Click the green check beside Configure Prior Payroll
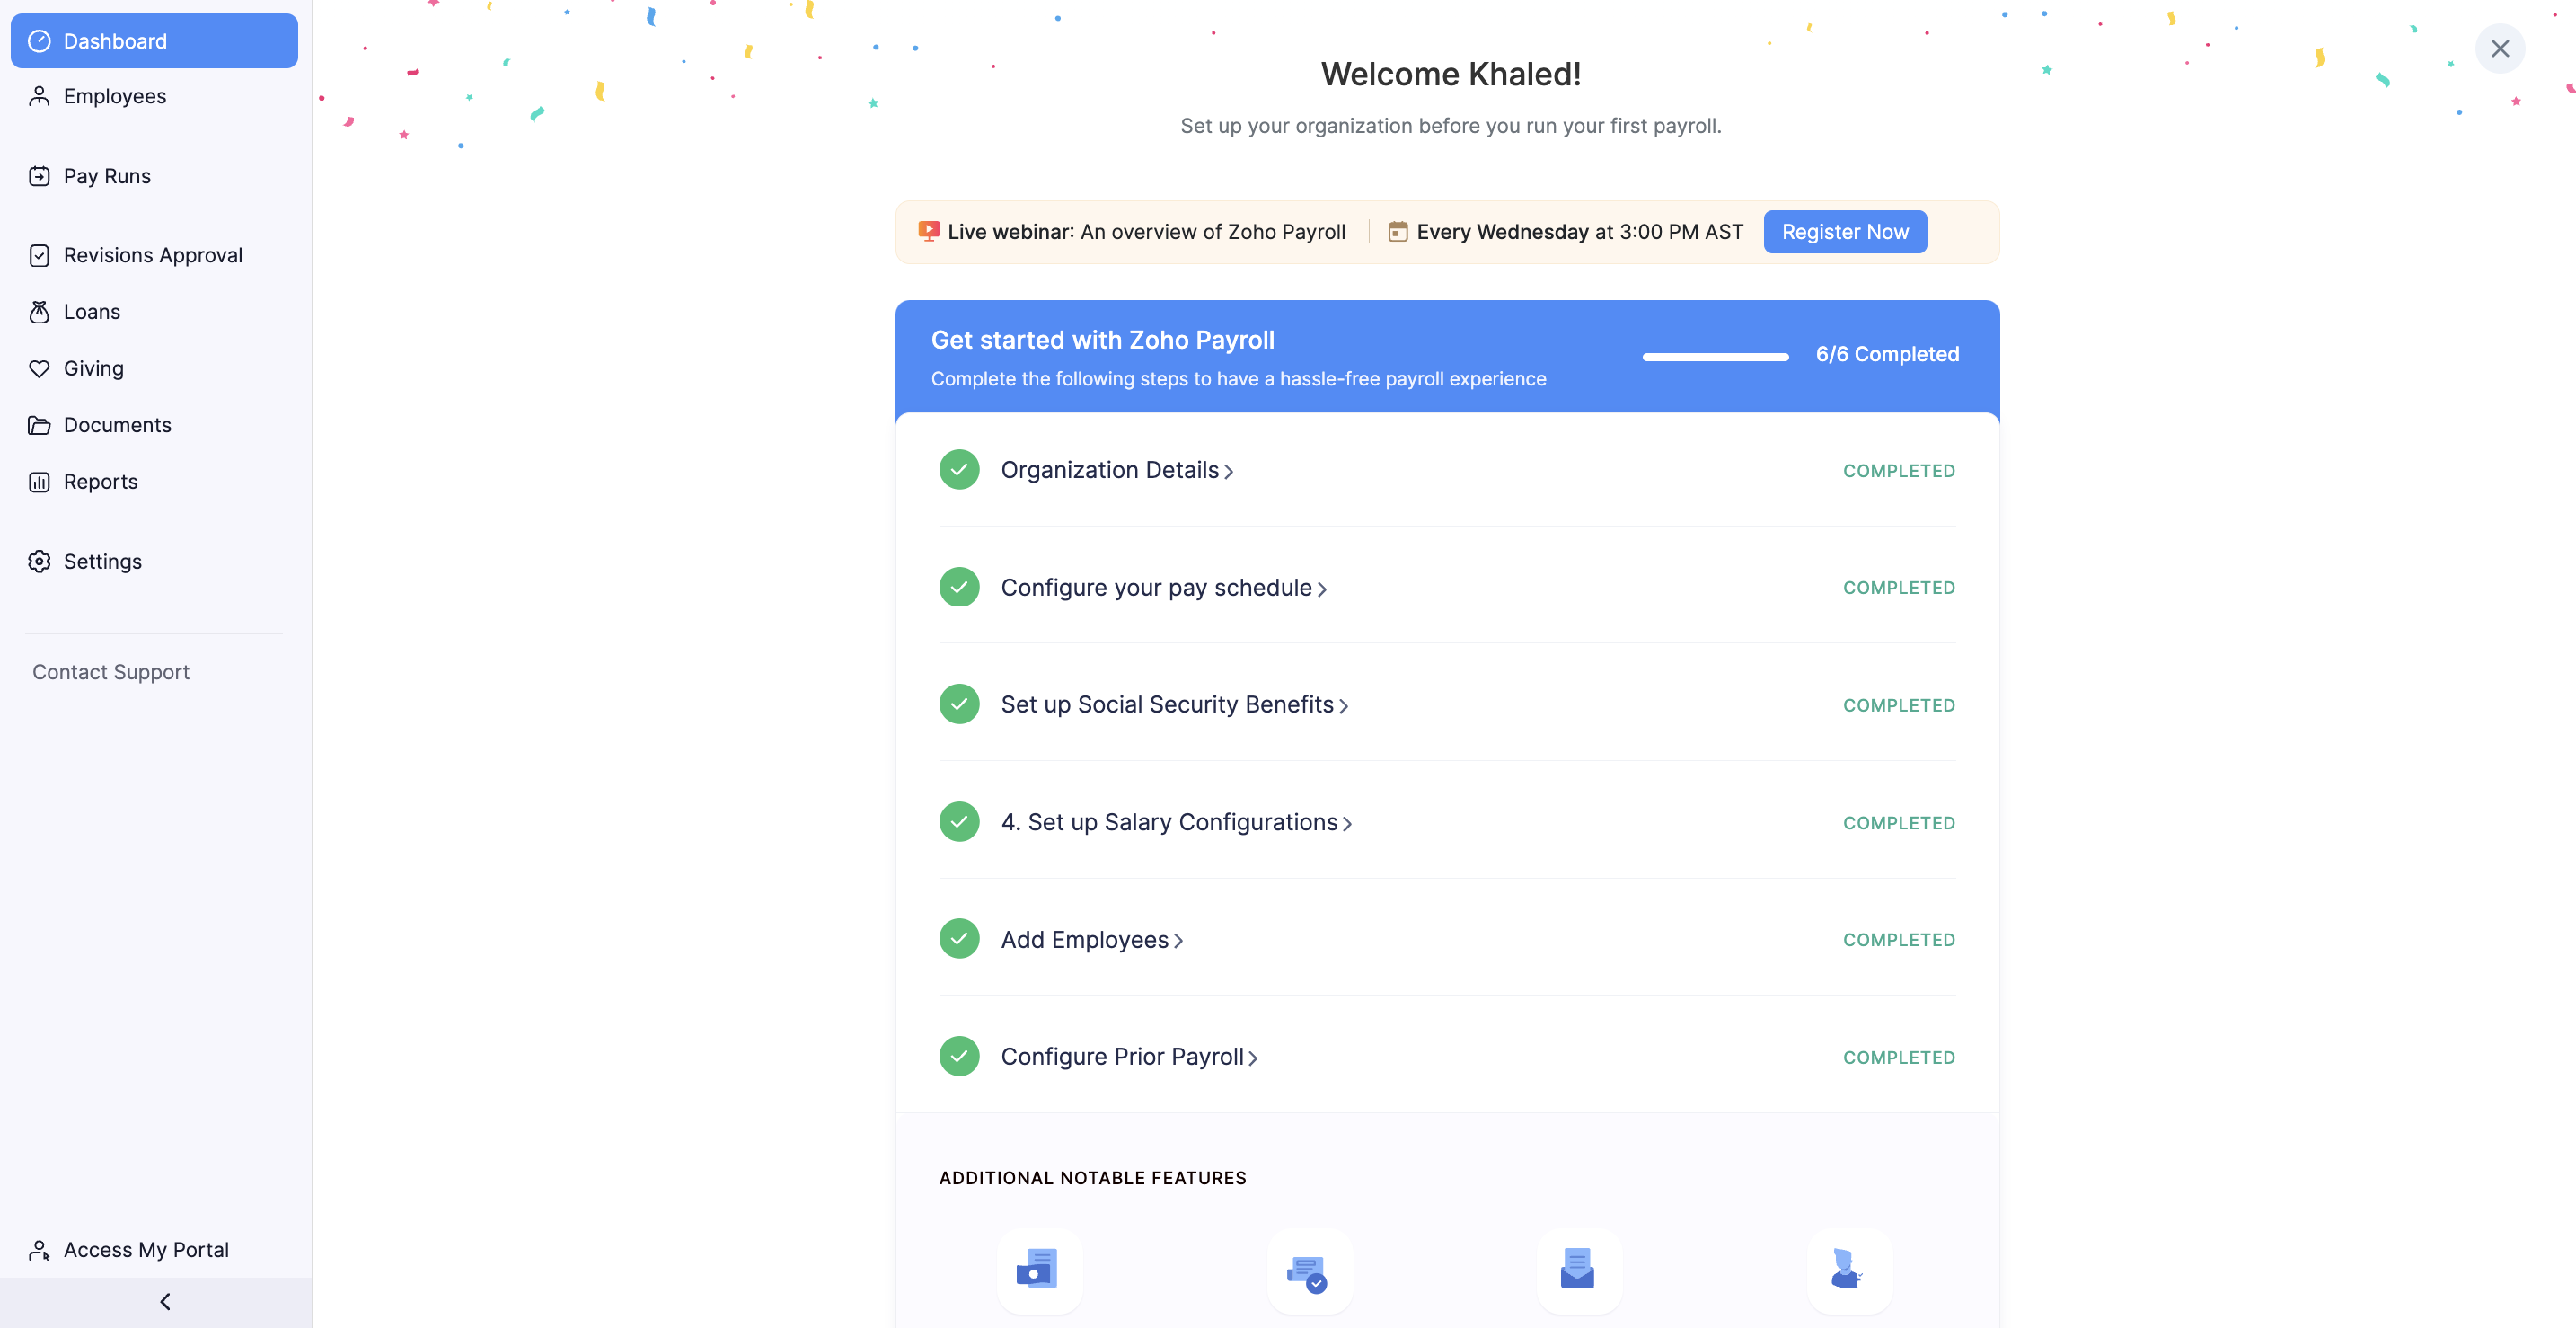This screenshot has height=1328, width=2576. pos(958,1056)
